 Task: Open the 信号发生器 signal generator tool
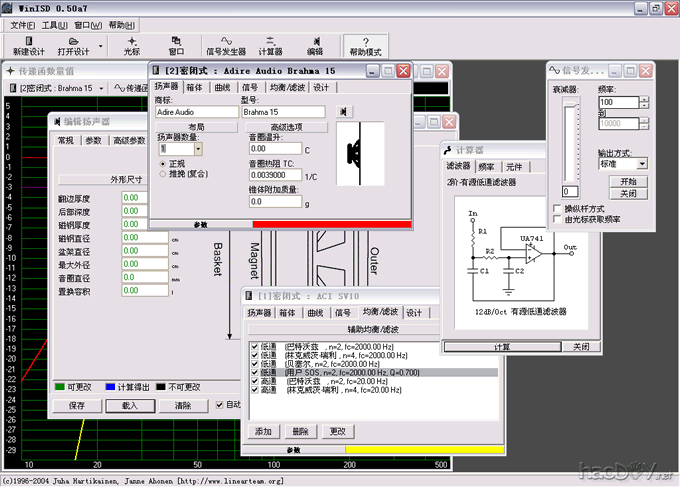point(226,44)
